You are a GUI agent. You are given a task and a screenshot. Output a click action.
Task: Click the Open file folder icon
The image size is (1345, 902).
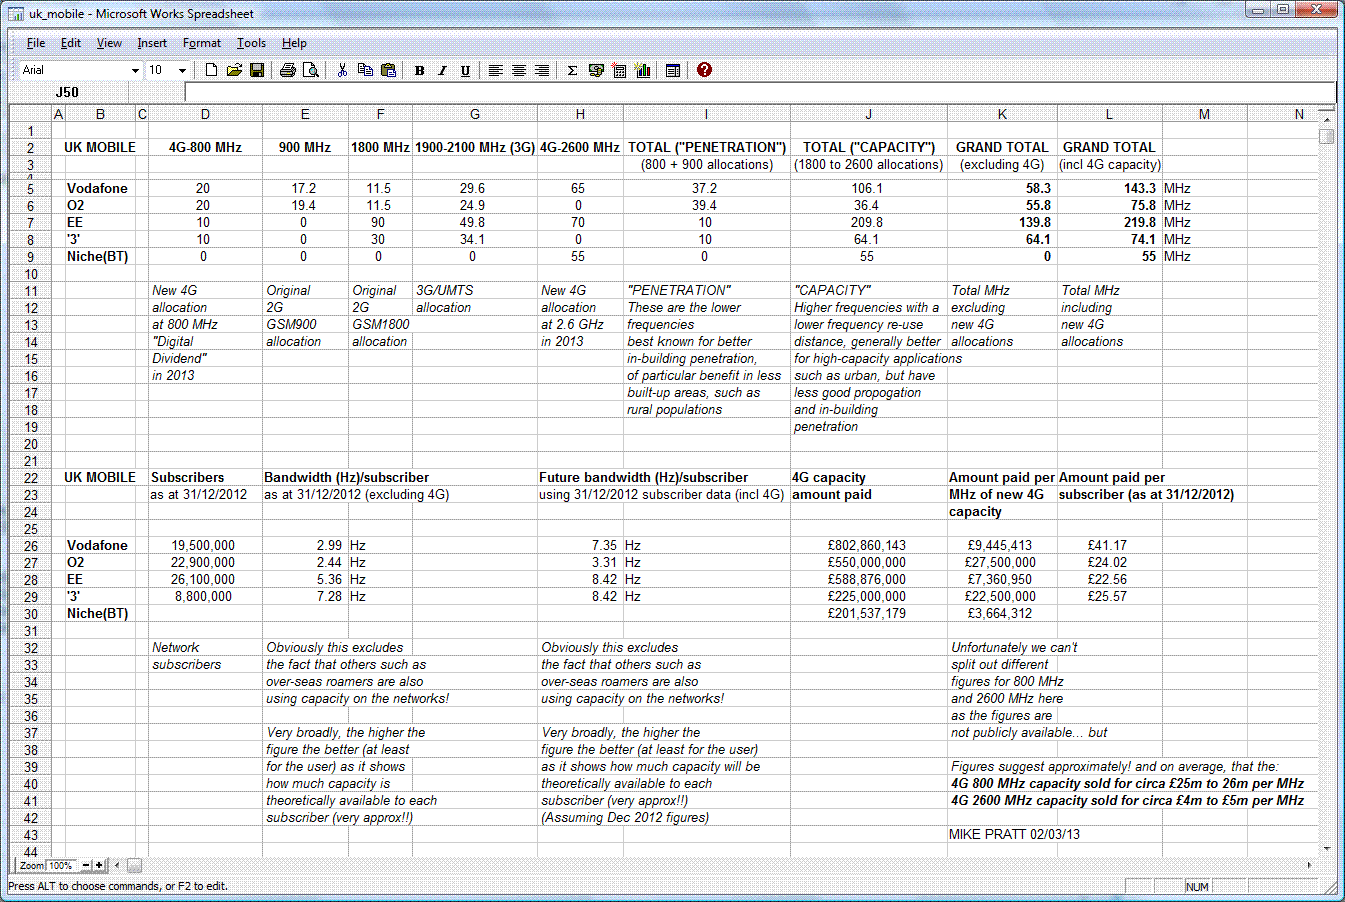tap(234, 70)
